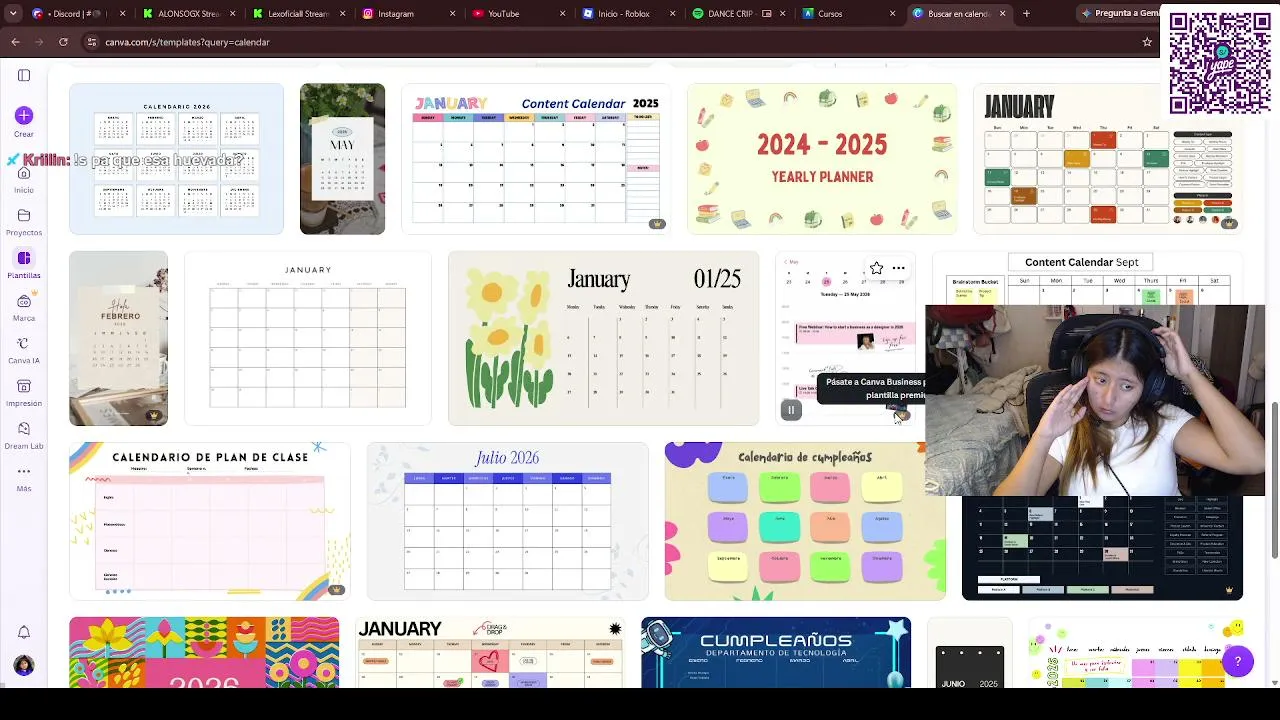Open the January Content Calendar 2025 template
The image size is (1280, 720).
(536, 159)
